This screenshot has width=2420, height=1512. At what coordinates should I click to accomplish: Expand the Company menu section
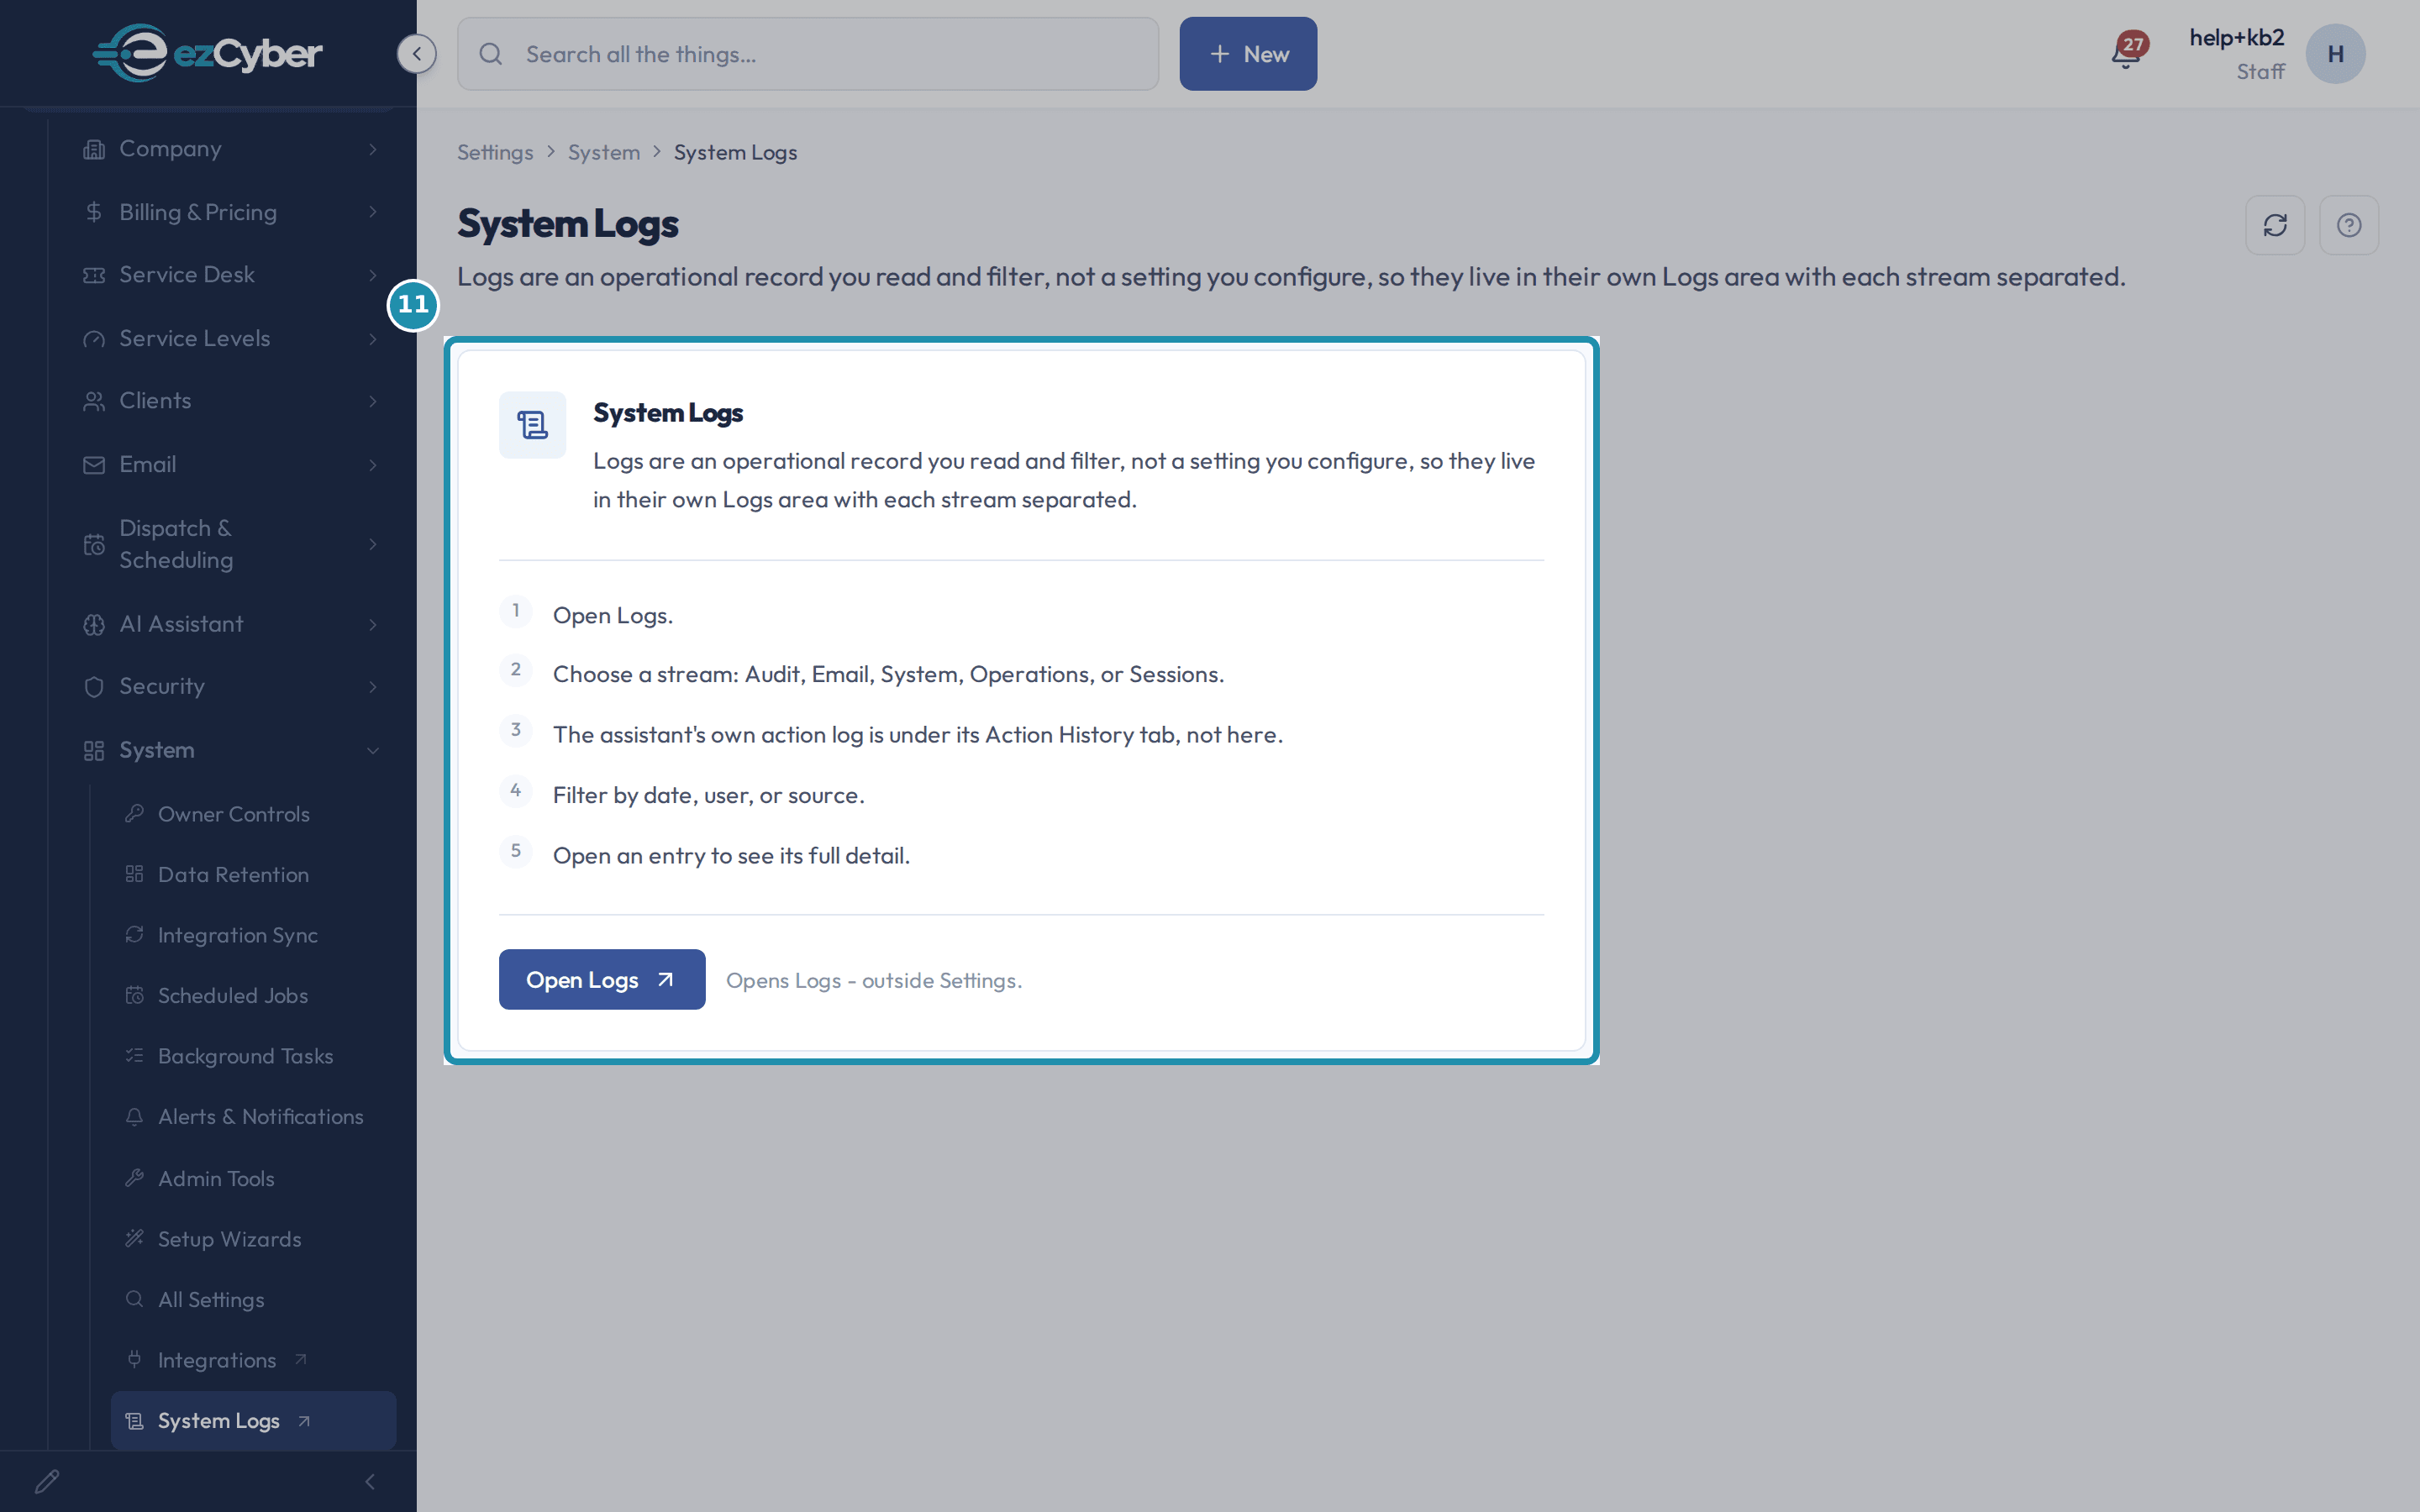pos(231,149)
